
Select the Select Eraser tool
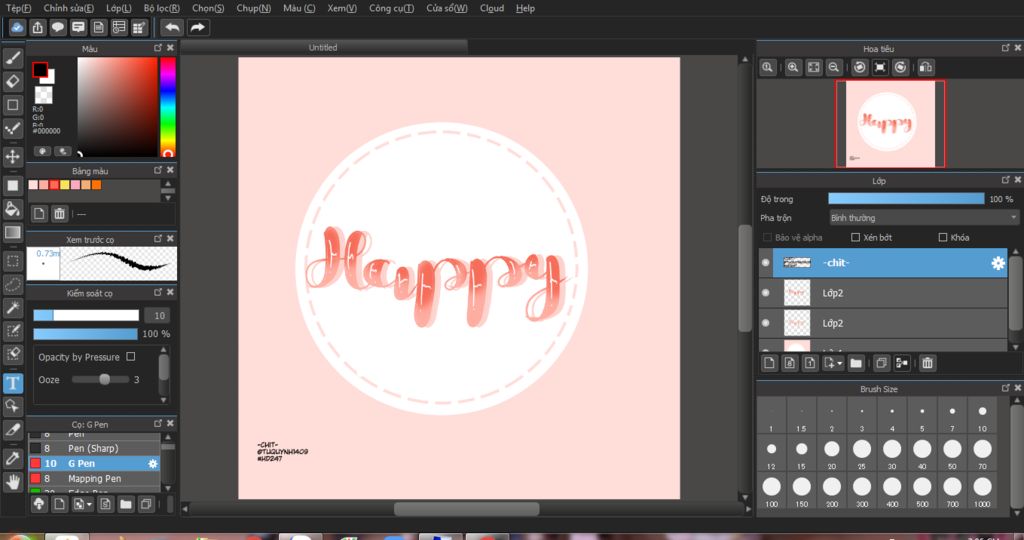click(x=12, y=353)
